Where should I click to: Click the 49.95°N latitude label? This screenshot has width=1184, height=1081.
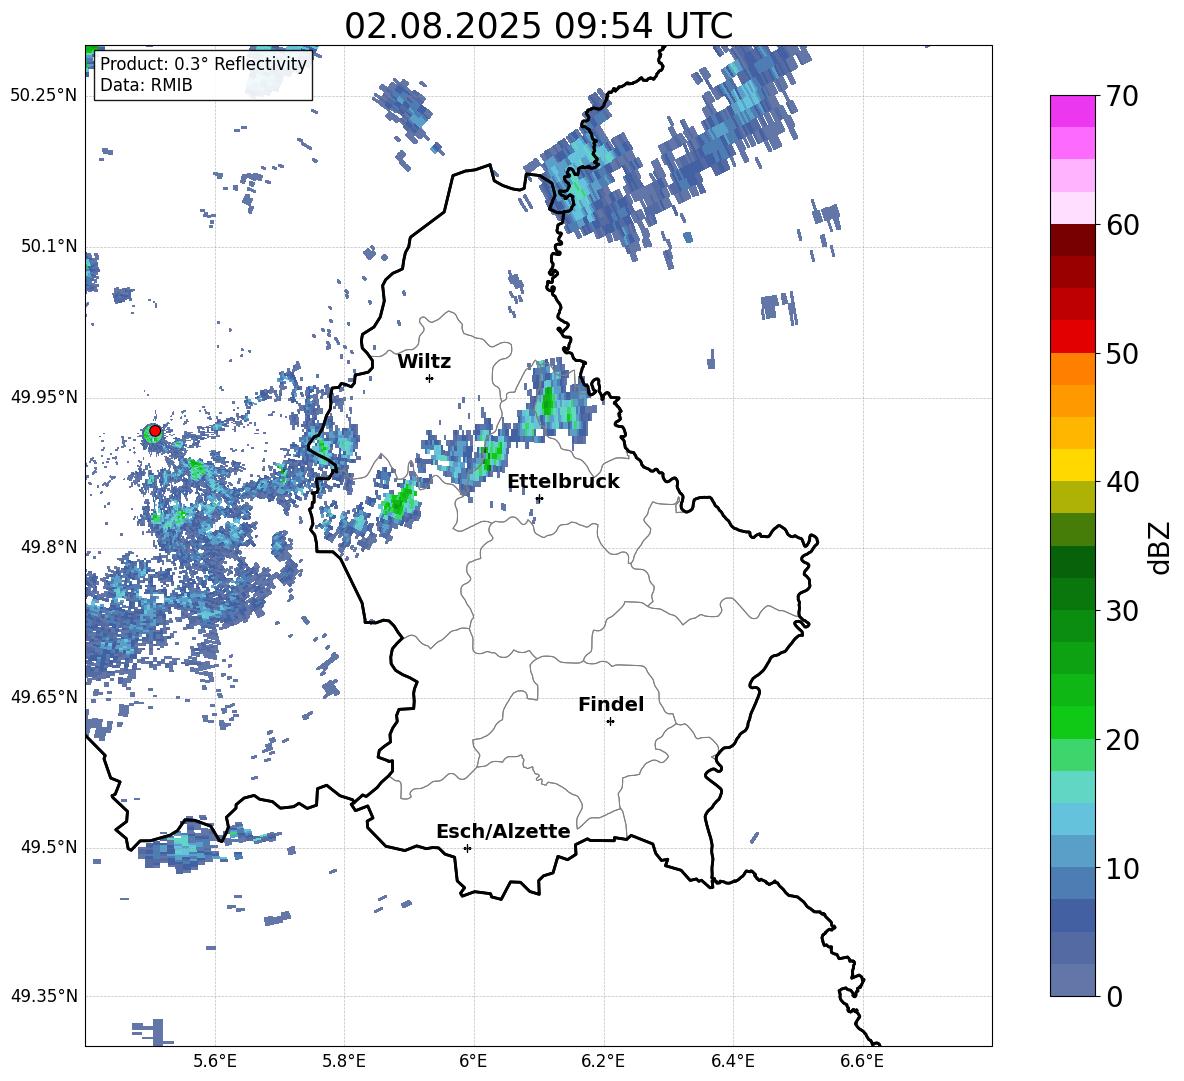pyautogui.click(x=44, y=397)
